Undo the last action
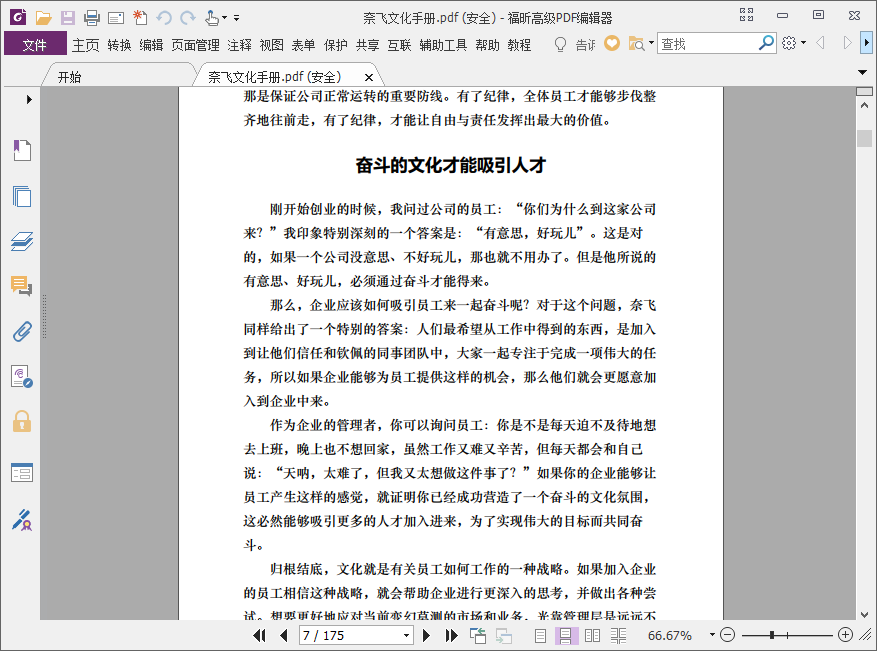This screenshot has height=651, width=877. (x=164, y=18)
